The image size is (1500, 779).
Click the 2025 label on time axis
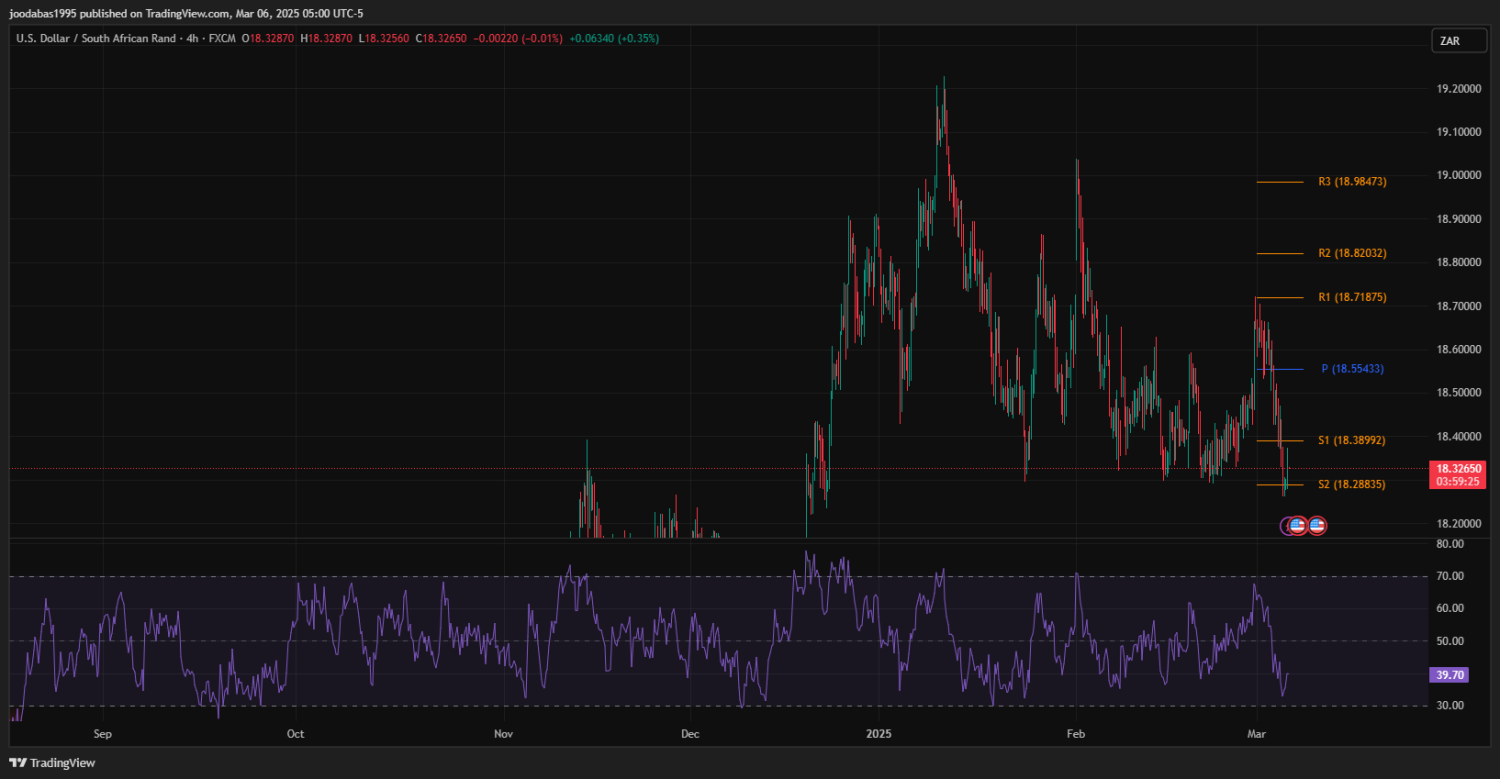879,733
